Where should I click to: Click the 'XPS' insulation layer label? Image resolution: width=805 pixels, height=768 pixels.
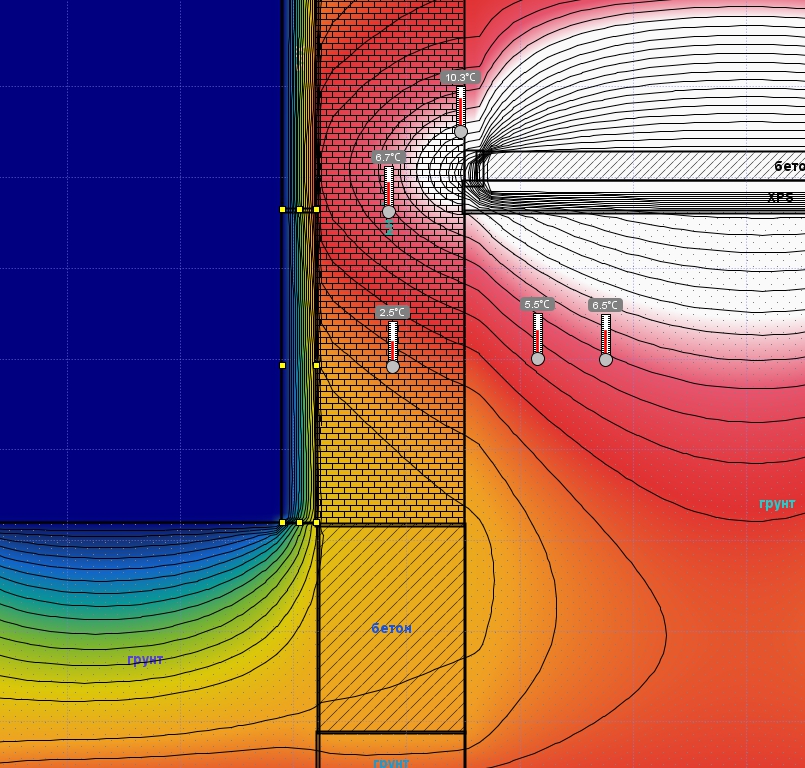(780, 198)
